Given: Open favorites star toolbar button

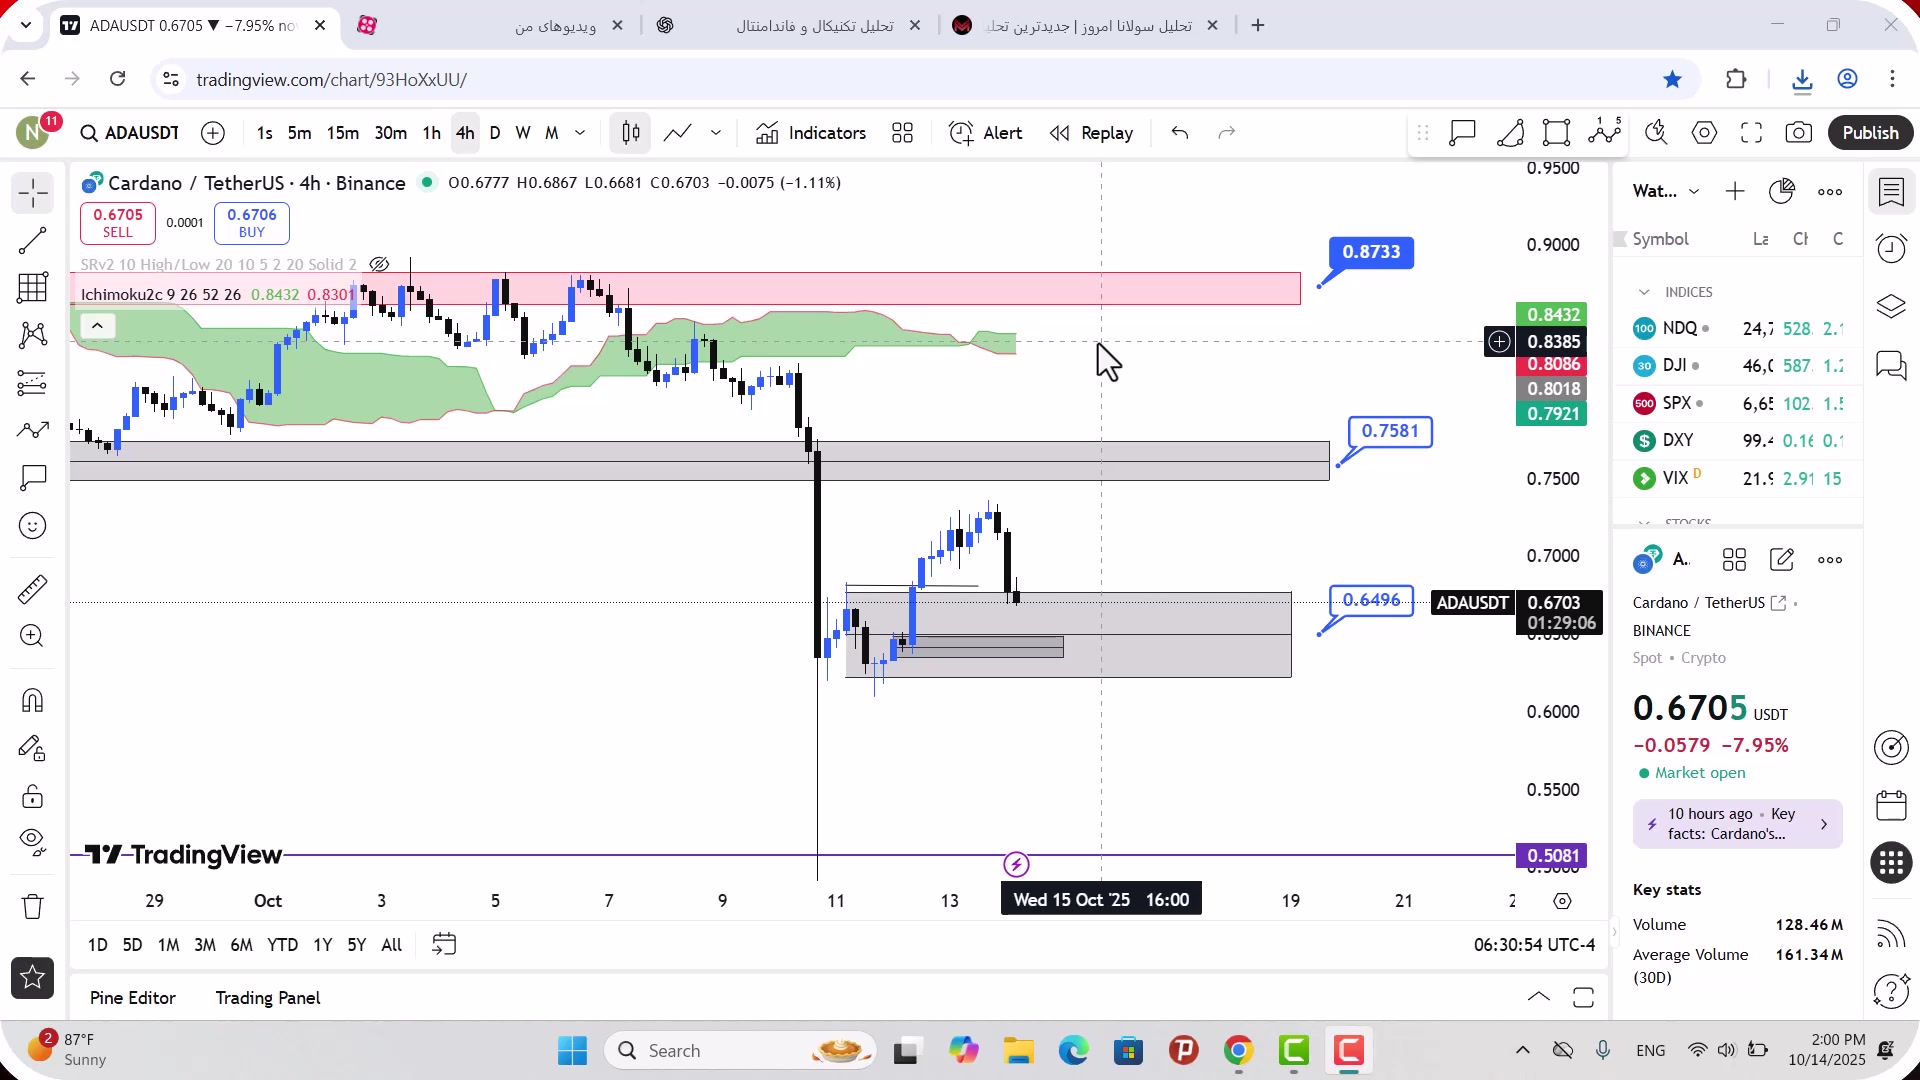Looking at the screenshot, I should coord(33,978).
